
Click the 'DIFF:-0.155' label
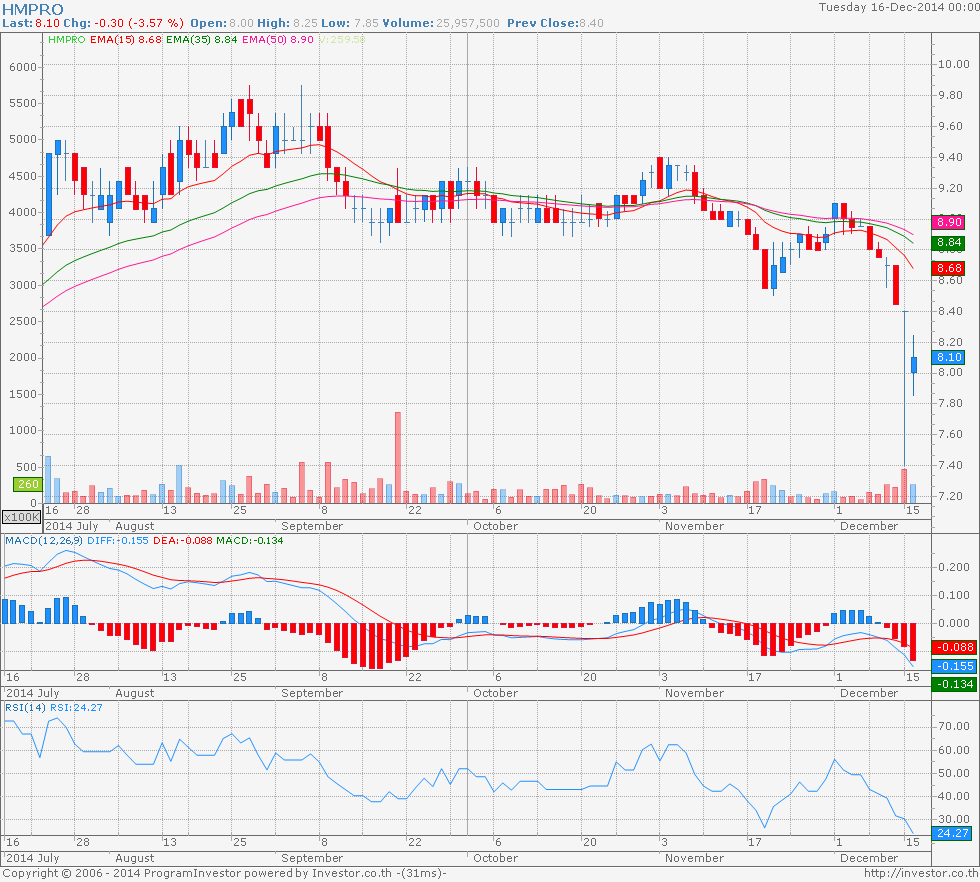pos(118,540)
